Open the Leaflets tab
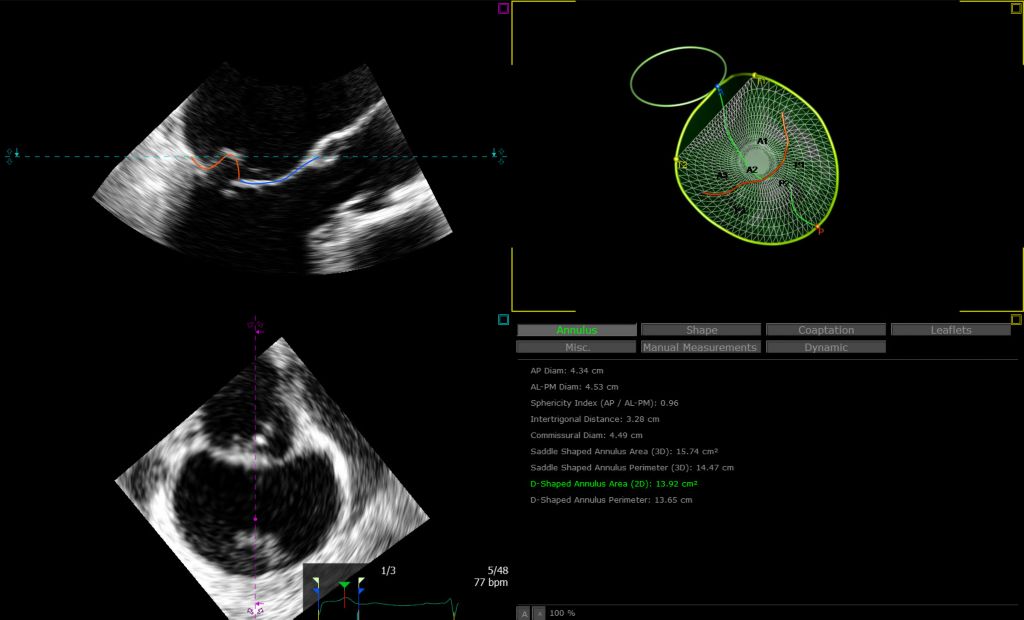This screenshot has width=1024, height=620. (951, 330)
